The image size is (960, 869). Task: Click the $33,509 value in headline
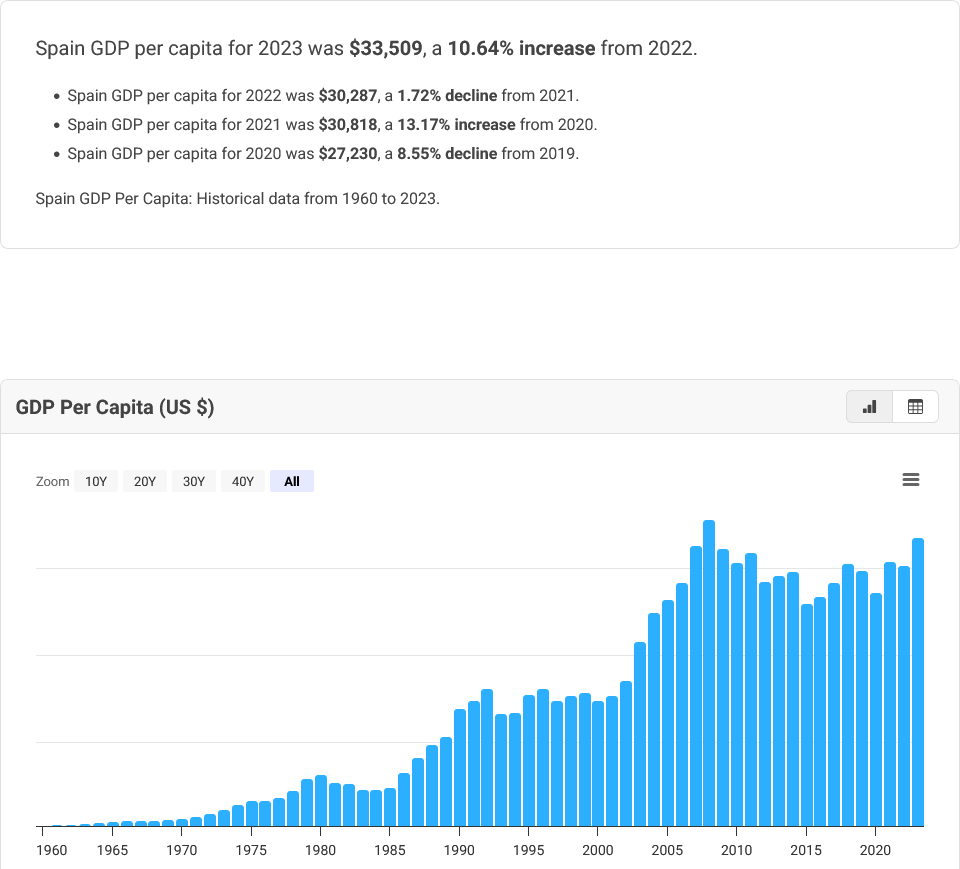(x=386, y=48)
